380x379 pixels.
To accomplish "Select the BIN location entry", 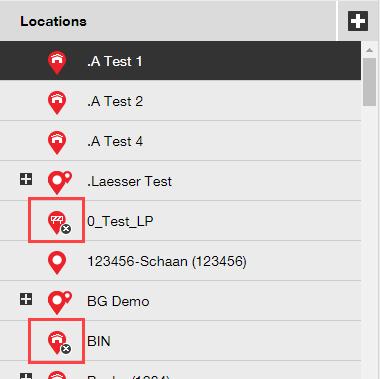I will pyautogui.click(x=99, y=341).
